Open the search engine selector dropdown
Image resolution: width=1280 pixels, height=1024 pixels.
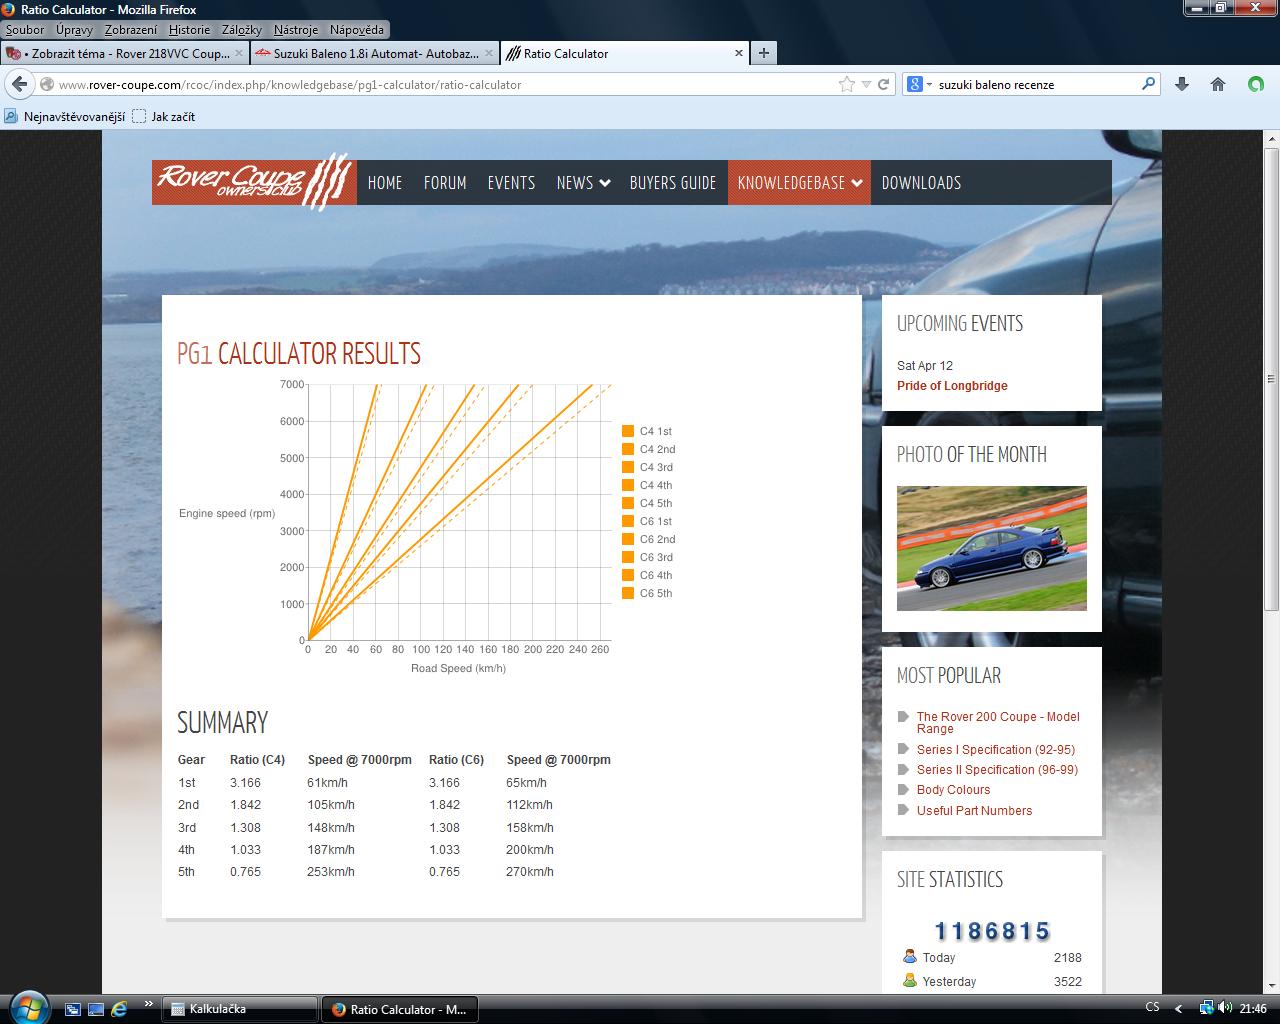919,85
